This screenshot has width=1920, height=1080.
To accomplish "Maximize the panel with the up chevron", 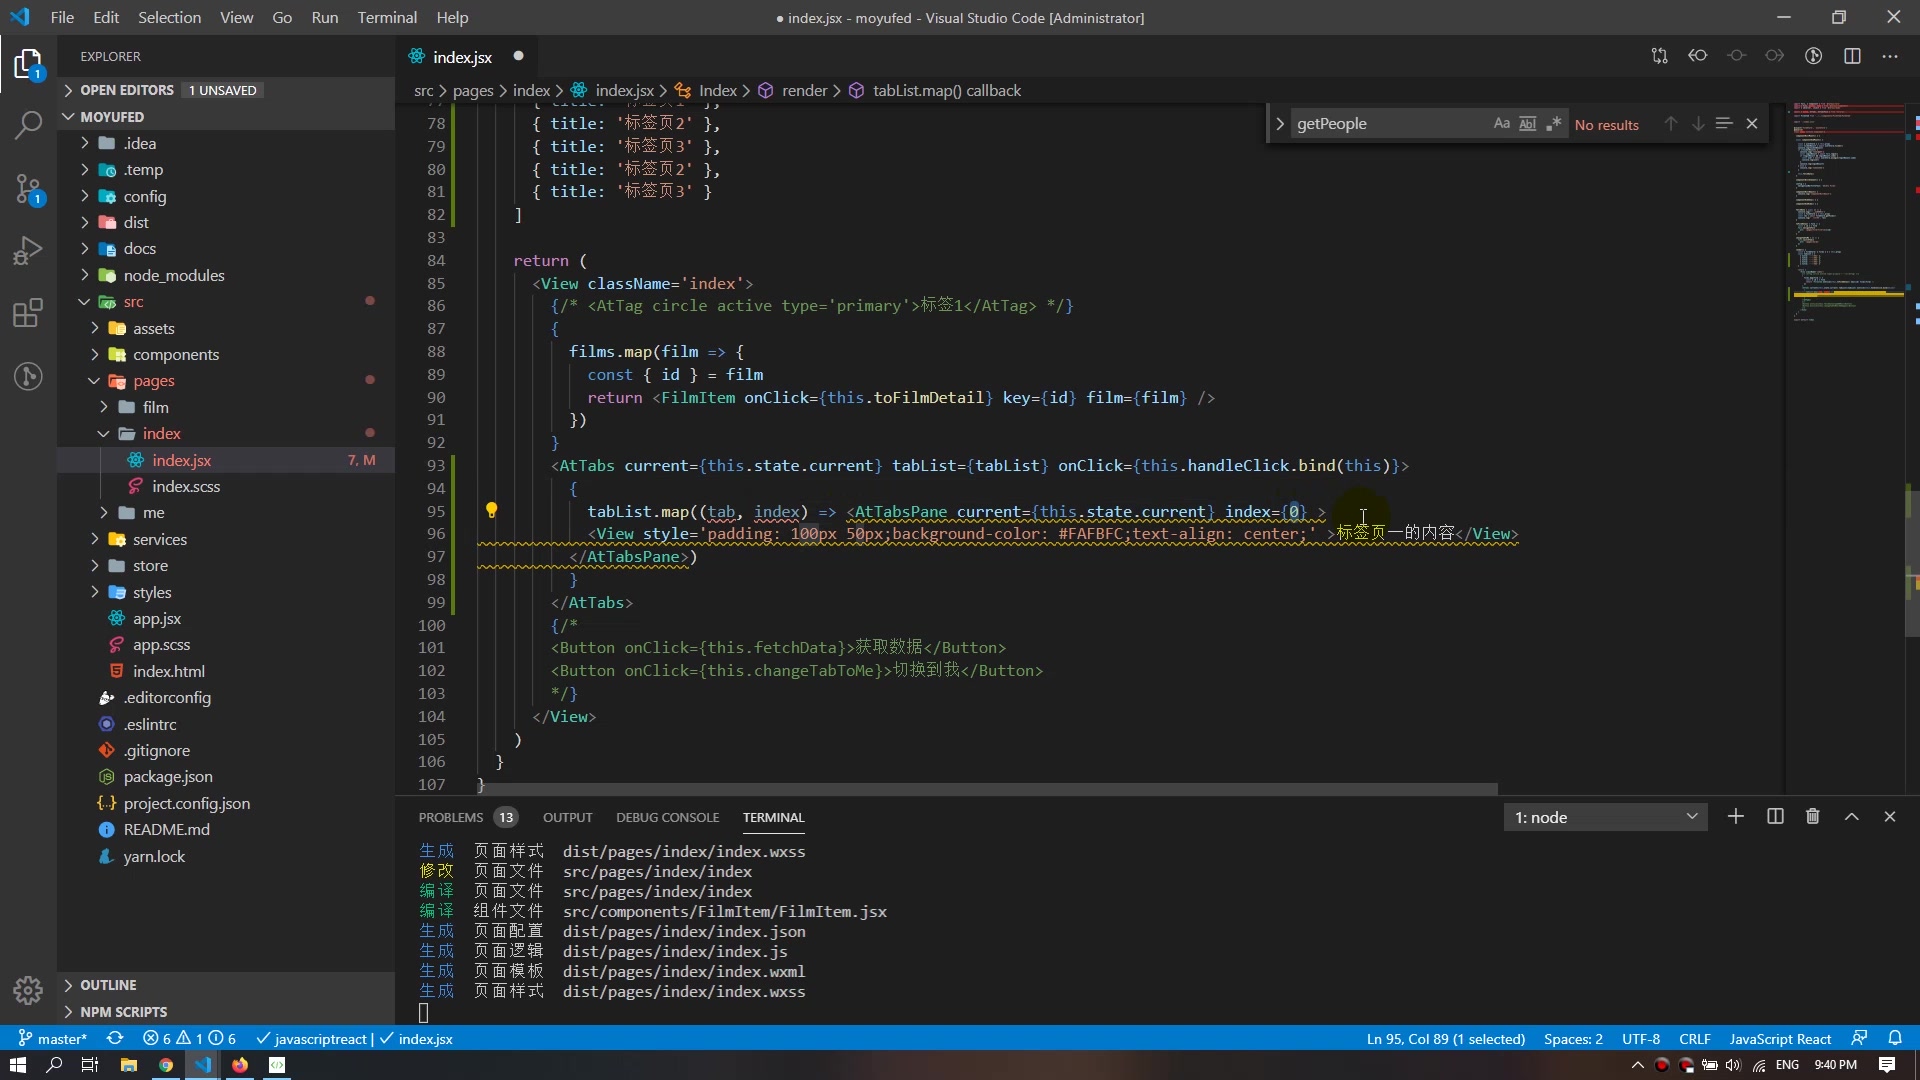I will pyautogui.click(x=1852, y=817).
